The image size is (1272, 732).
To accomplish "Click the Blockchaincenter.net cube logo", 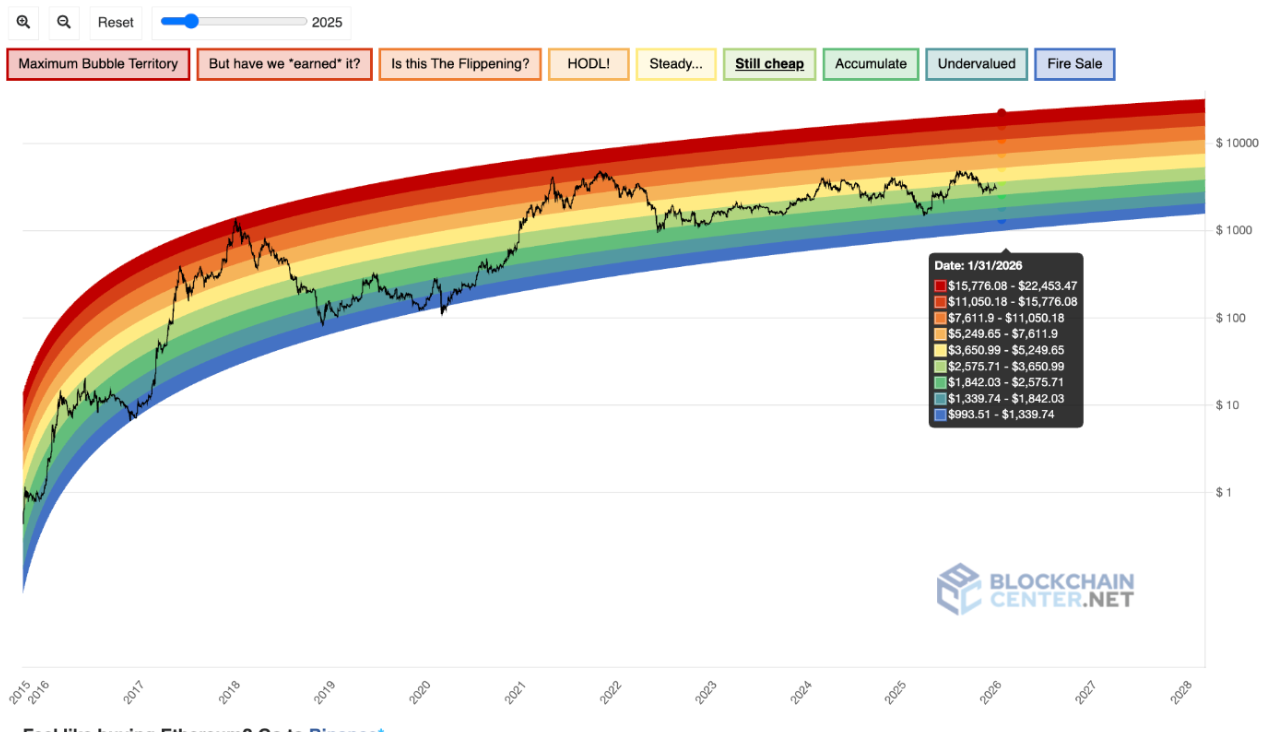I will click(x=958, y=589).
